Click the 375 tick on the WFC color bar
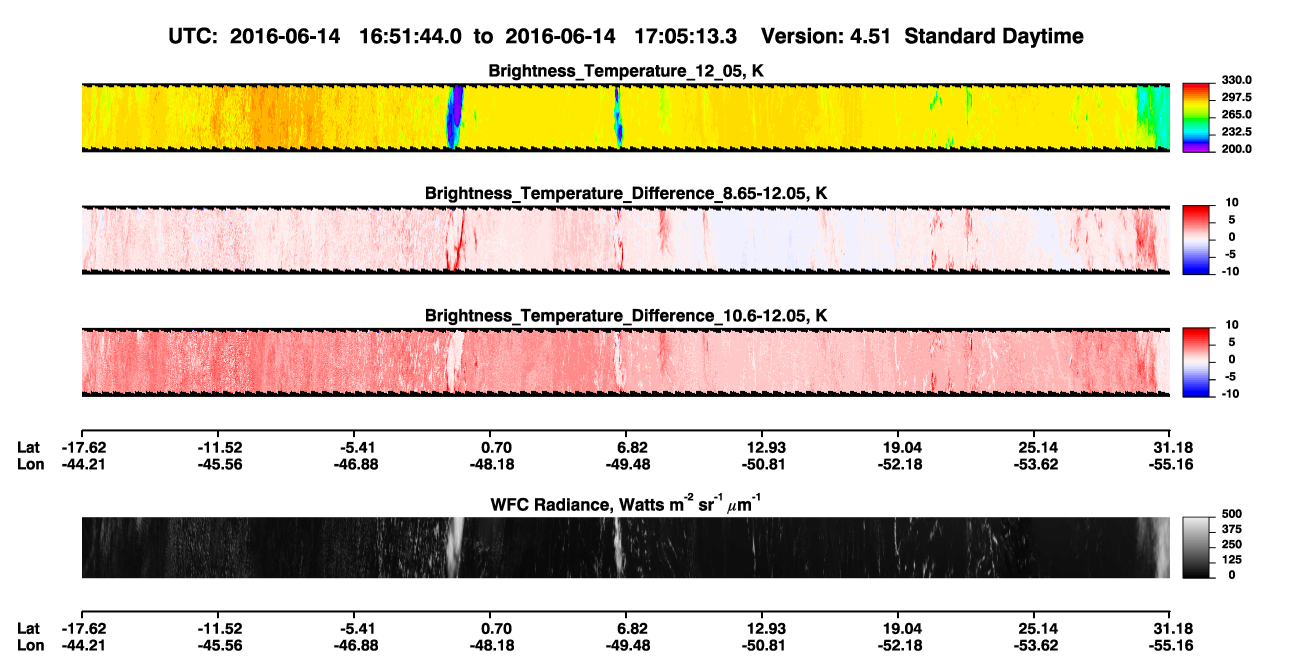Image resolution: width=1300 pixels, height=667 pixels. (1232, 529)
